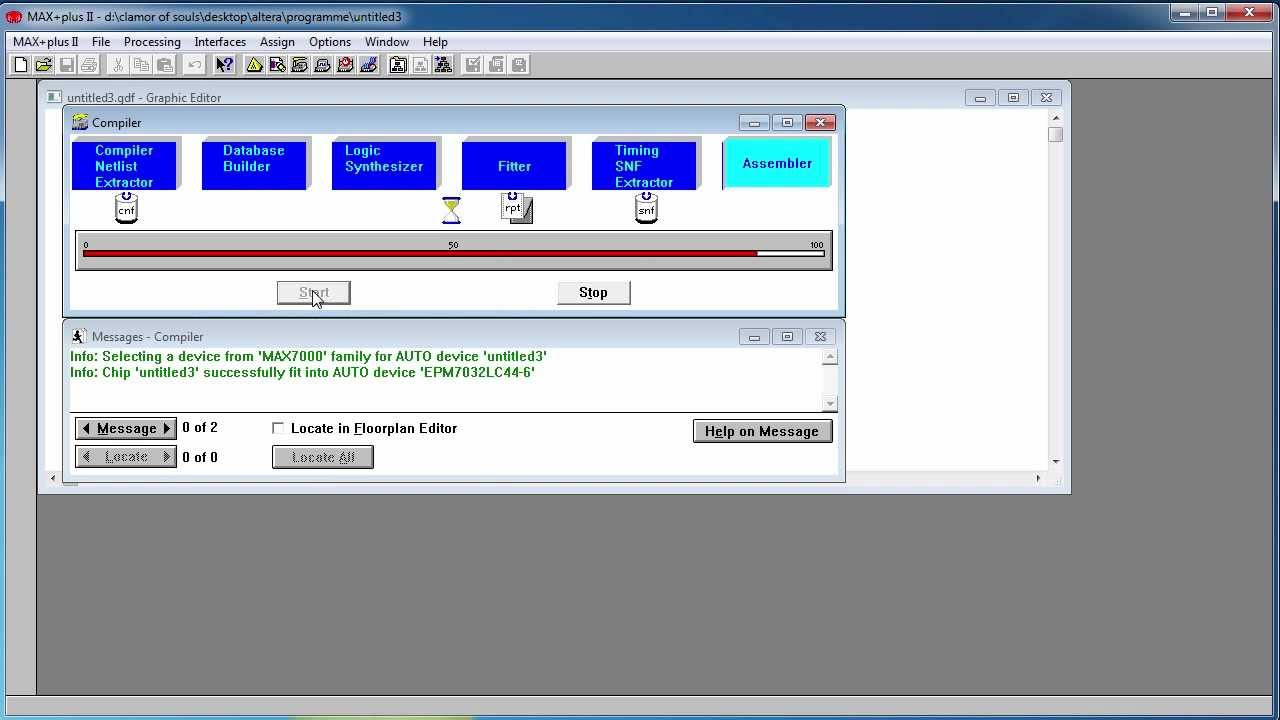1280x720 pixels.
Task: Enable Locate in Floorplan Editor checkbox
Action: pyautogui.click(x=278, y=428)
